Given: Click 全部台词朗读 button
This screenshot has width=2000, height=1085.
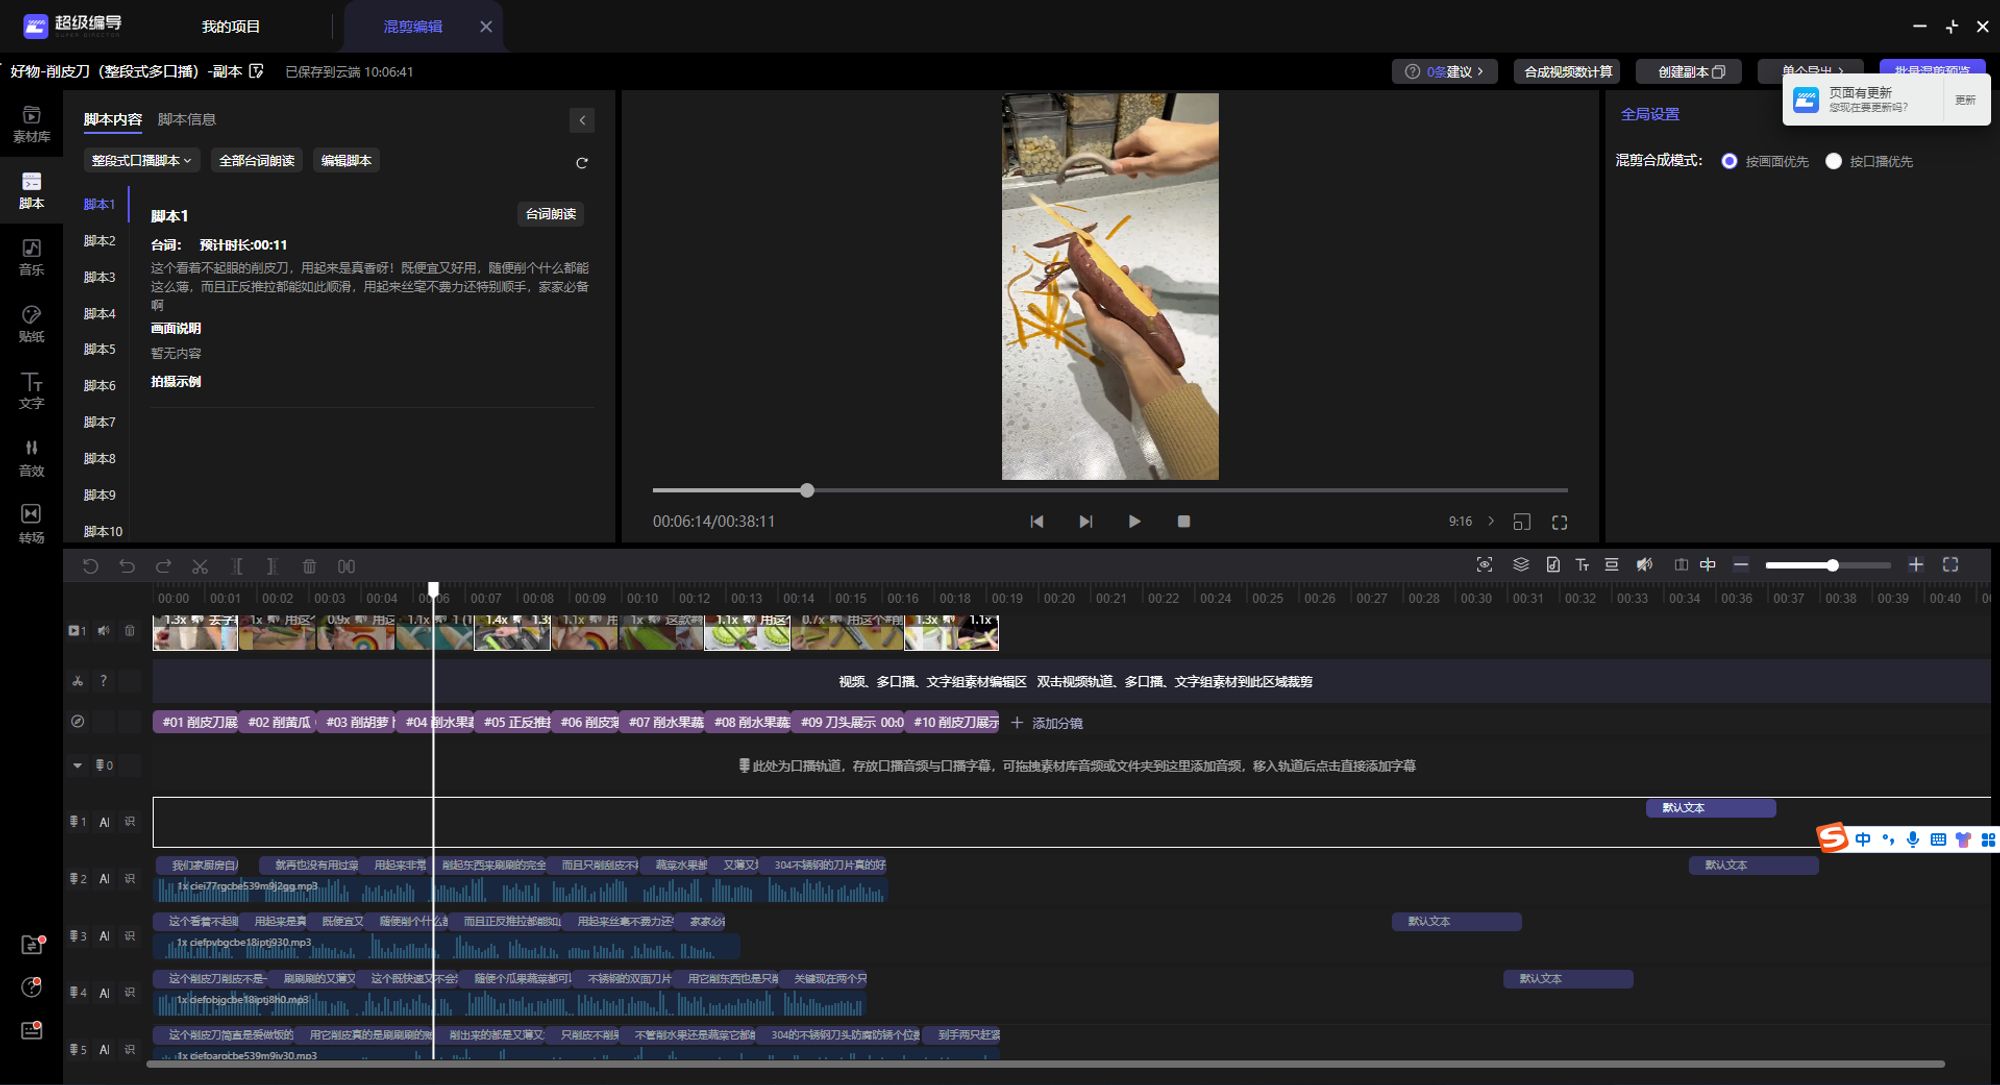Looking at the screenshot, I should [x=257, y=161].
